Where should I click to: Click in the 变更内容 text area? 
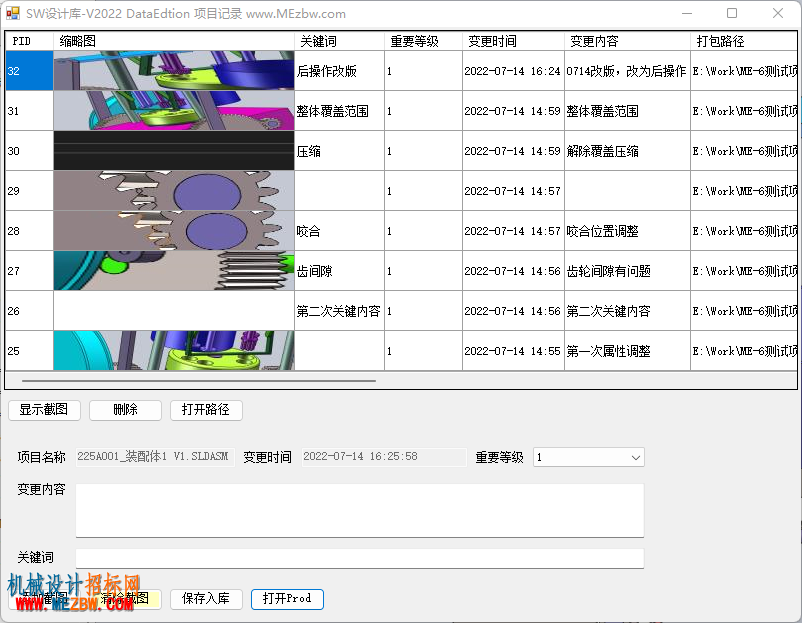pos(360,510)
